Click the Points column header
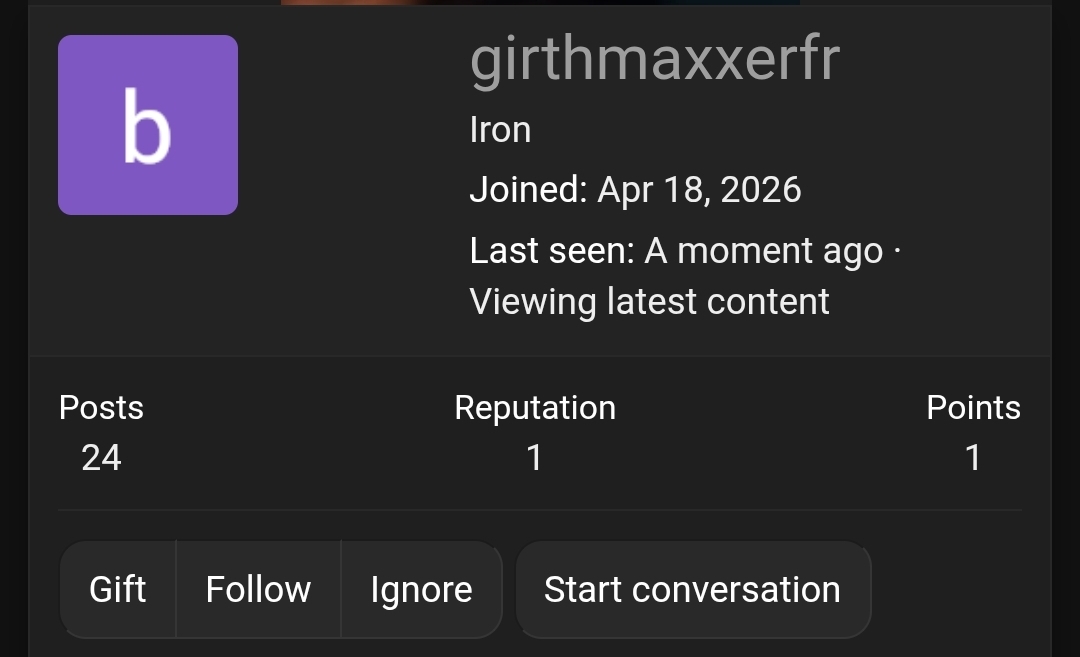Screen dimensions: 1080x657 click(x=973, y=407)
